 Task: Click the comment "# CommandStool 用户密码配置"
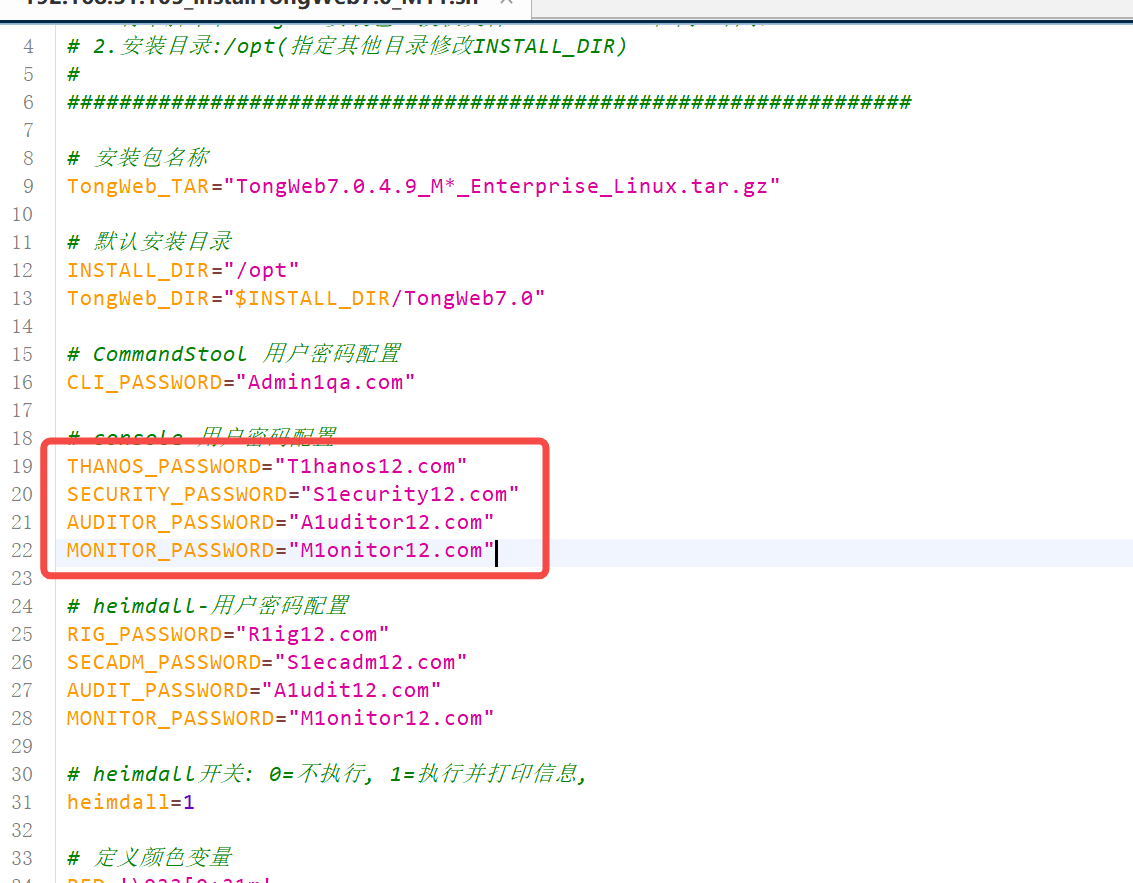234,354
